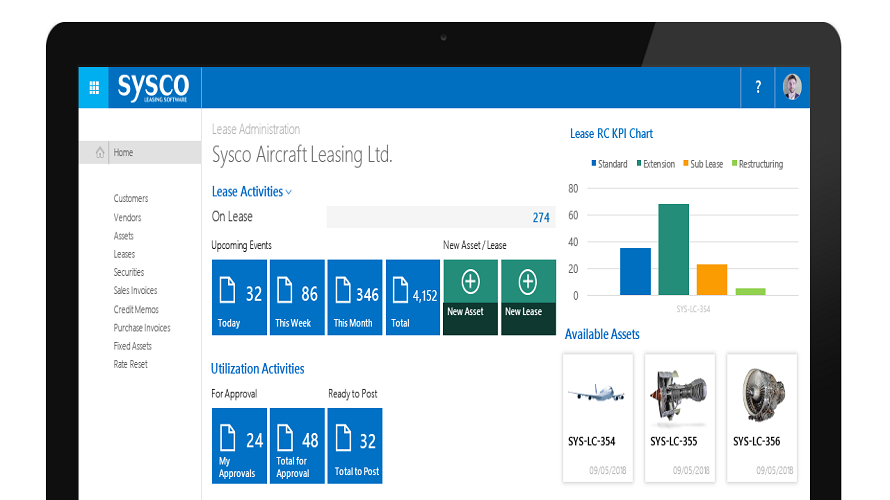
Task: Click the Lease Administration breadcrumb text
Action: point(256,129)
